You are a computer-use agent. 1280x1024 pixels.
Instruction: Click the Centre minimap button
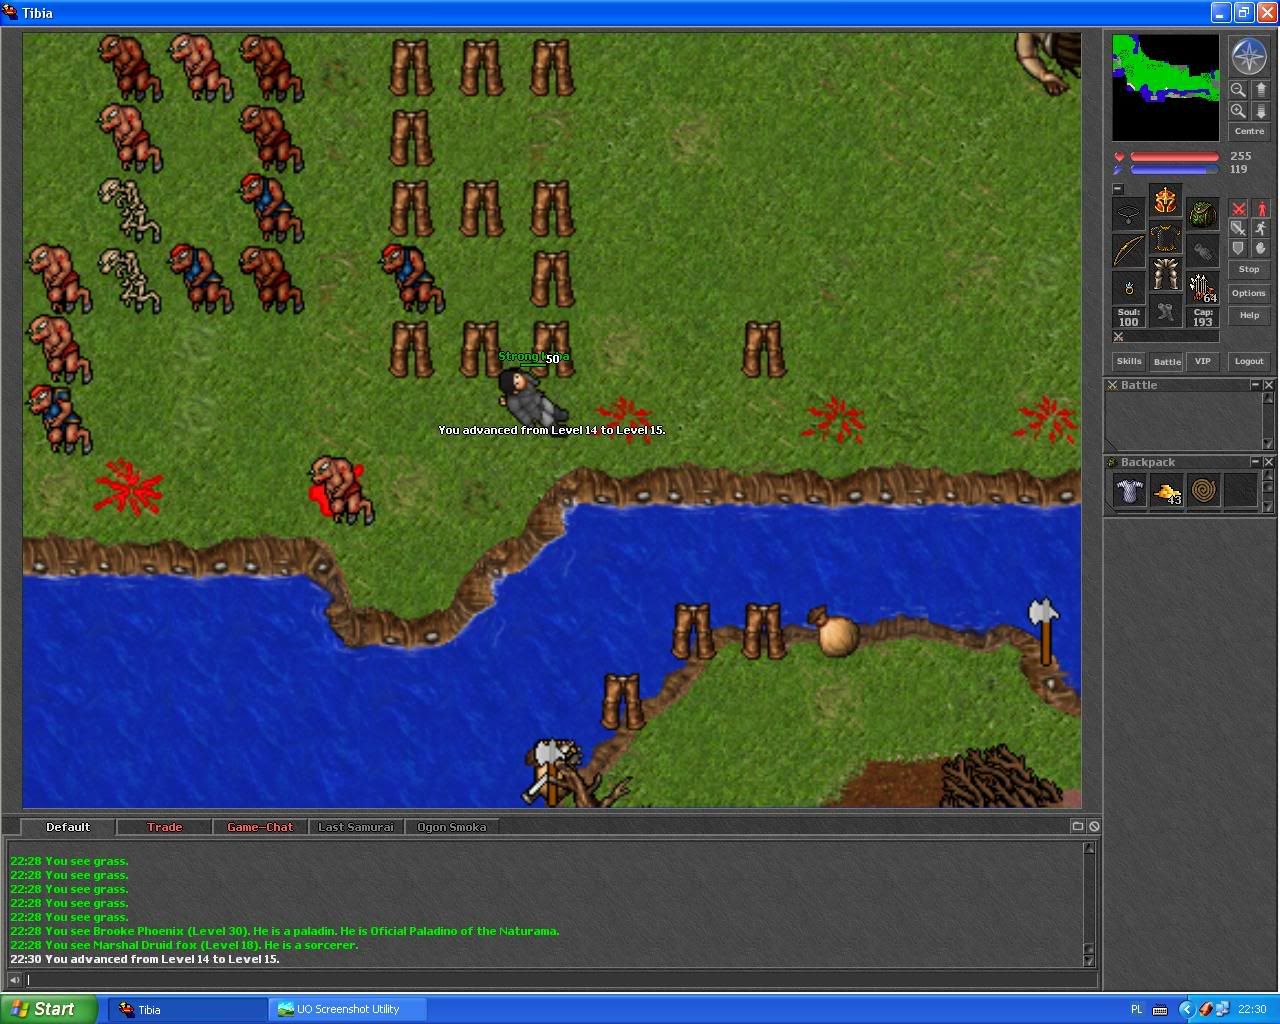(1249, 131)
